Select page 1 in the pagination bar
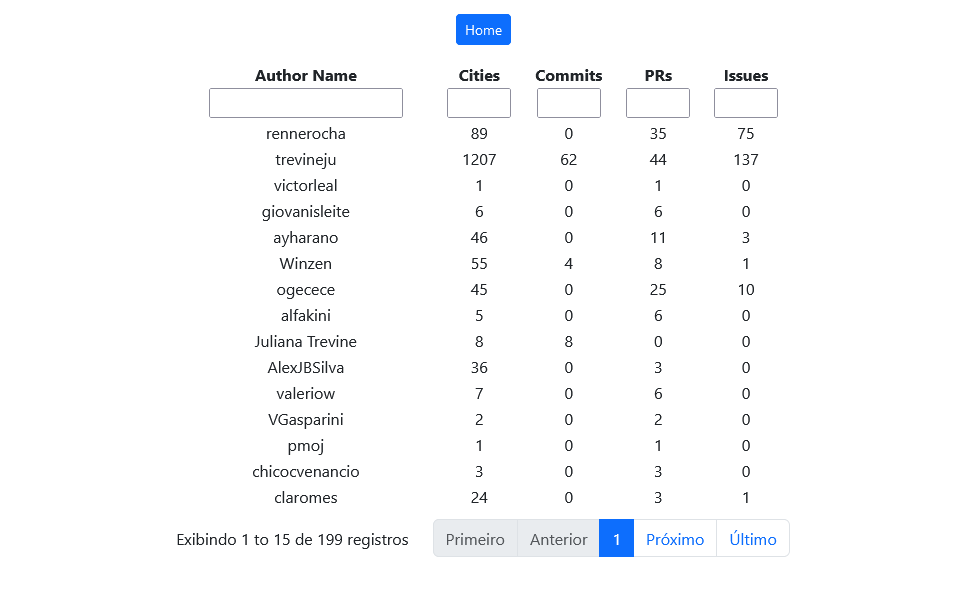Screen dimensions: 971x598 pyautogui.click(x=616, y=538)
